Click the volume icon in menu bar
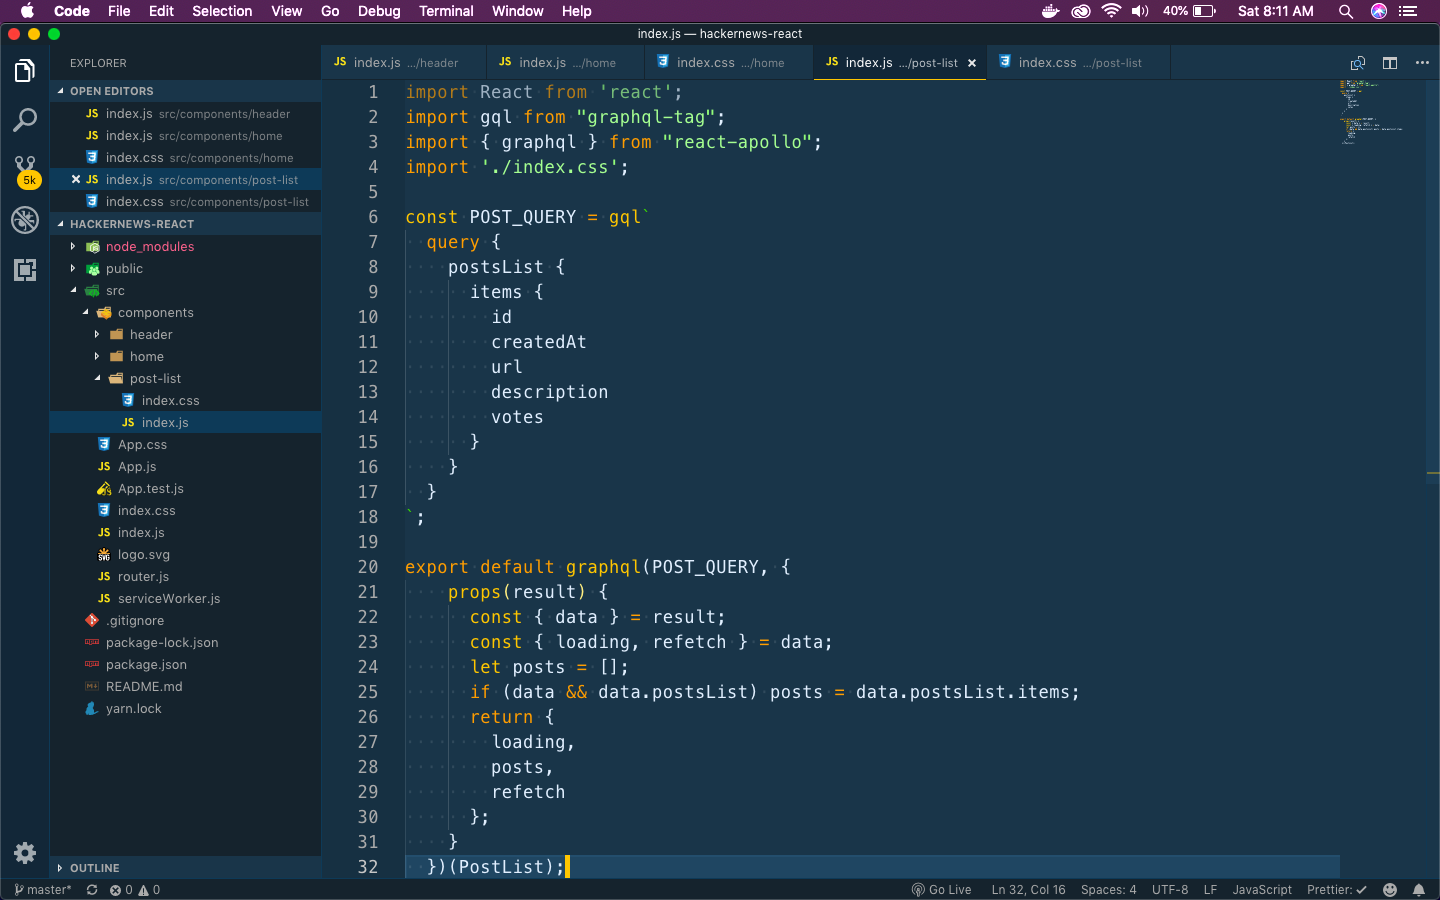1440x900 pixels. 1140,11
